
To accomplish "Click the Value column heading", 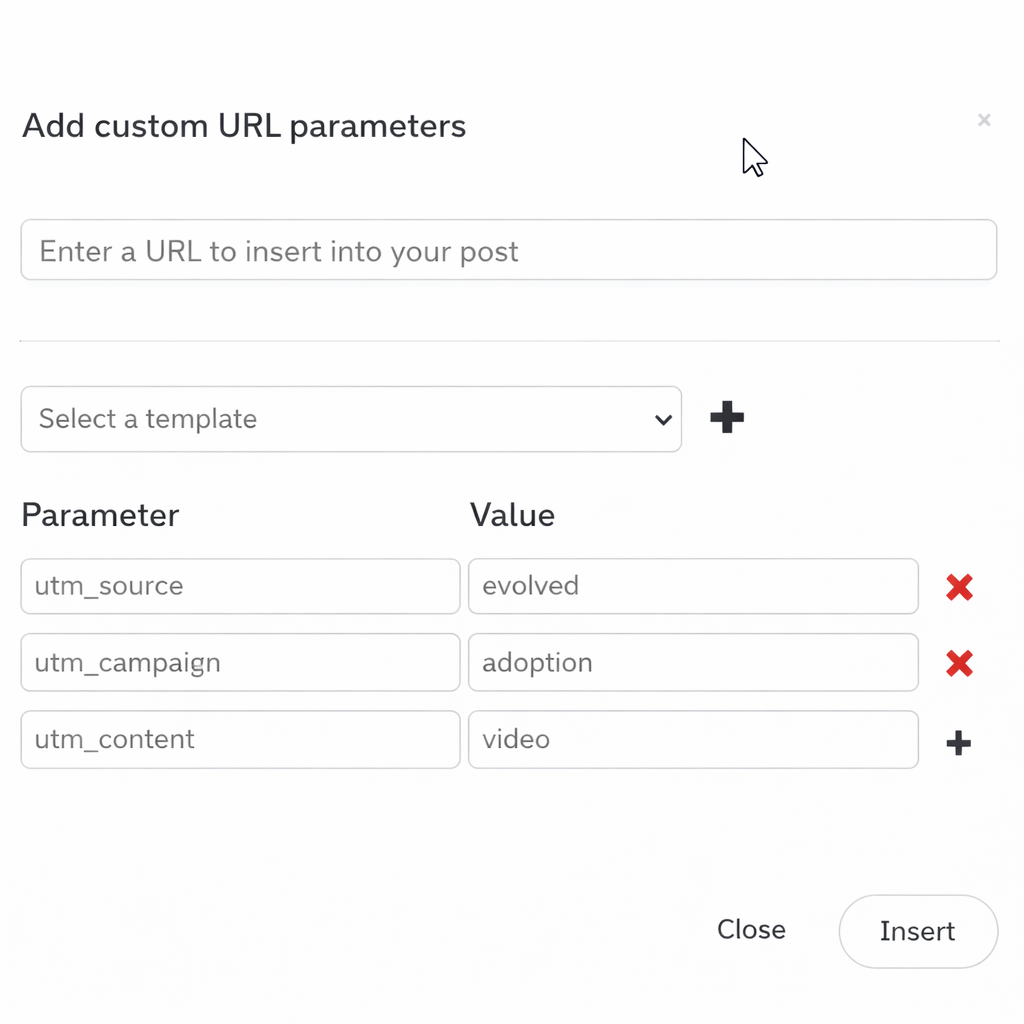I will pyautogui.click(x=512, y=515).
